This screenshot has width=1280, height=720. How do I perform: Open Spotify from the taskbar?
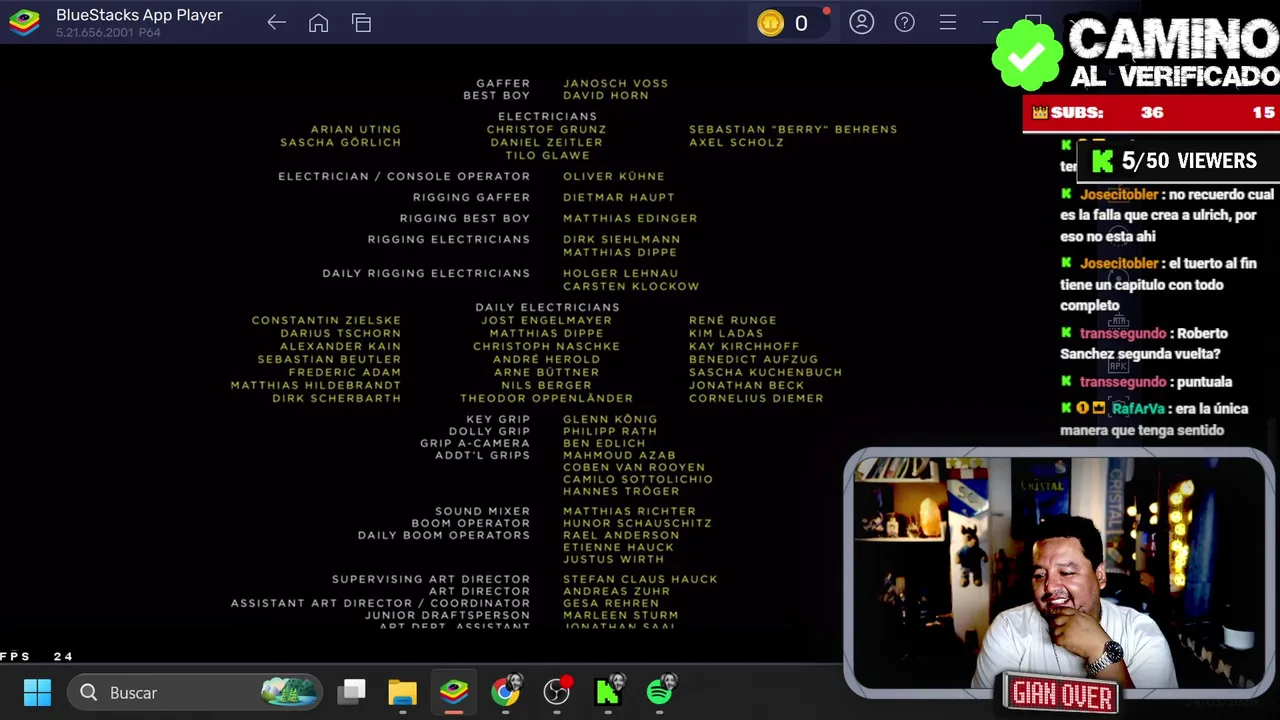click(660, 692)
